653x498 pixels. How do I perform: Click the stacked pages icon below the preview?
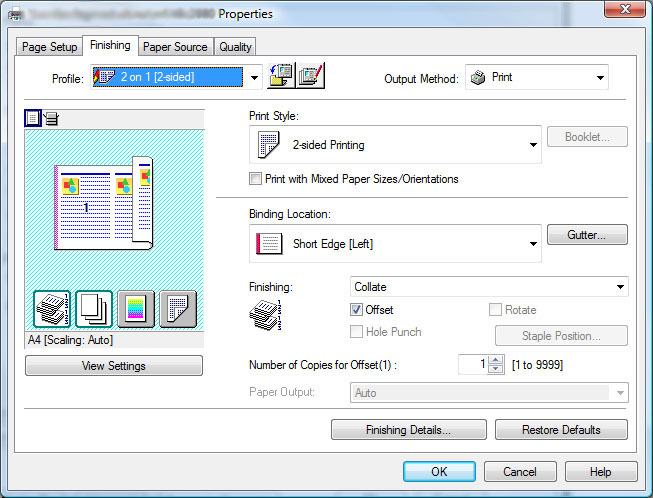click(x=94, y=309)
